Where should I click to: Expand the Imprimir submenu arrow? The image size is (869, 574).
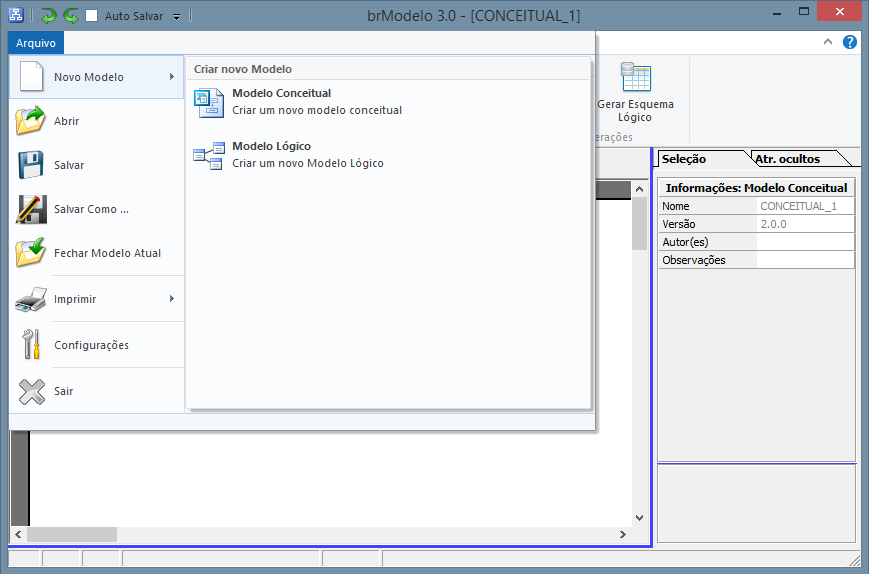pos(172,299)
